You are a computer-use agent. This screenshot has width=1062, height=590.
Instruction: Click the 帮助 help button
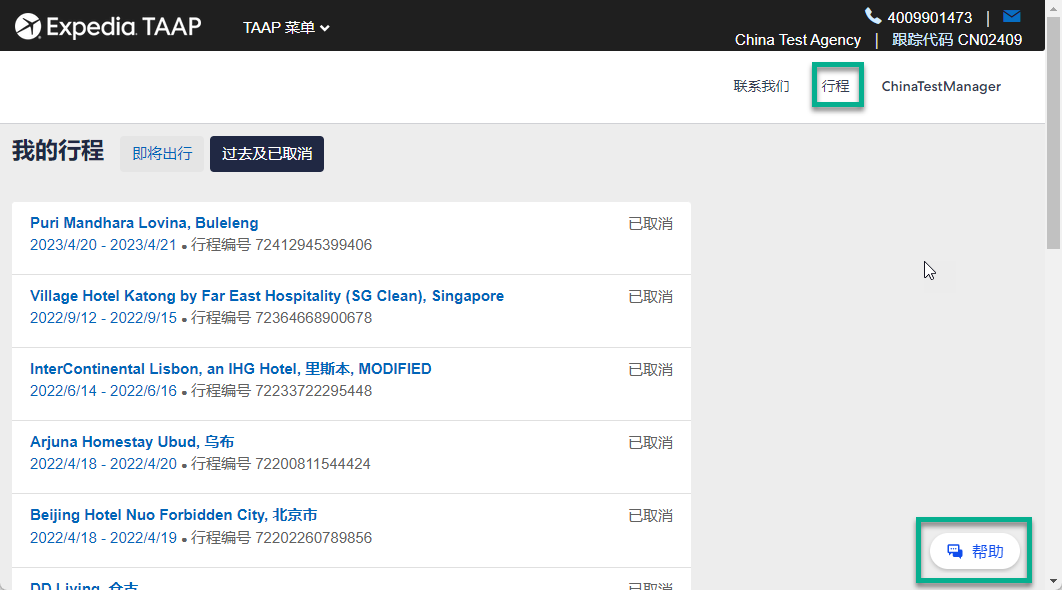pos(975,551)
